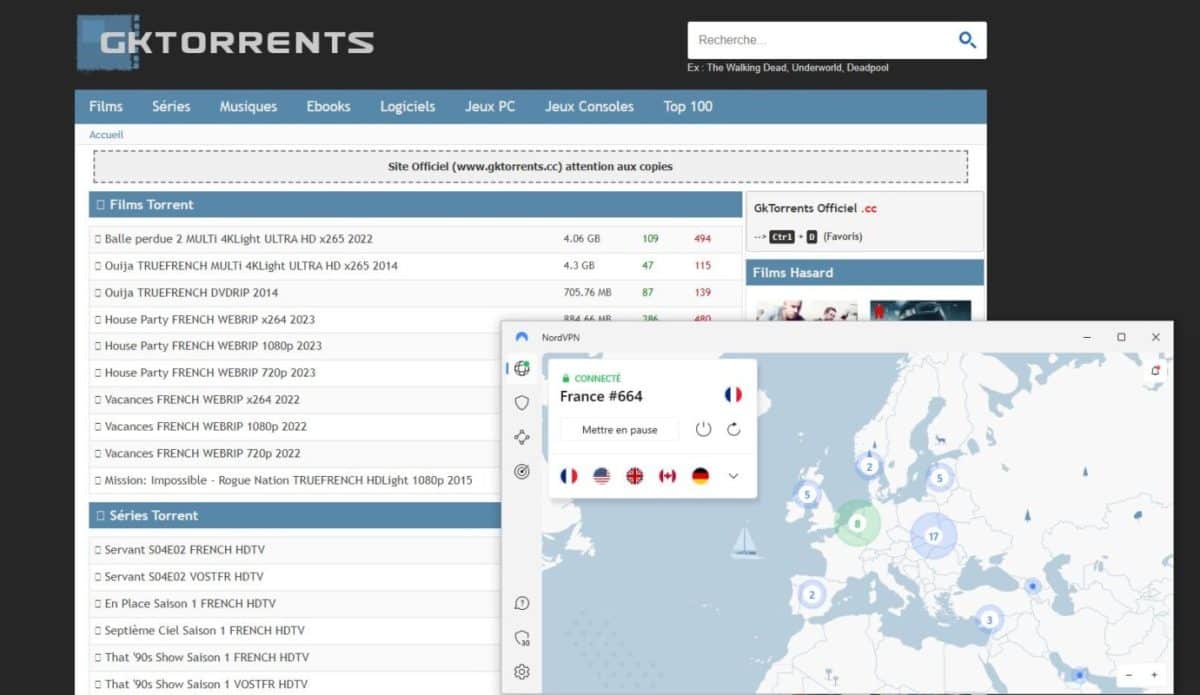This screenshot has height=695, width=1200.
Task: Click the 4.06 GB size cell
Action: coord(581,239)
